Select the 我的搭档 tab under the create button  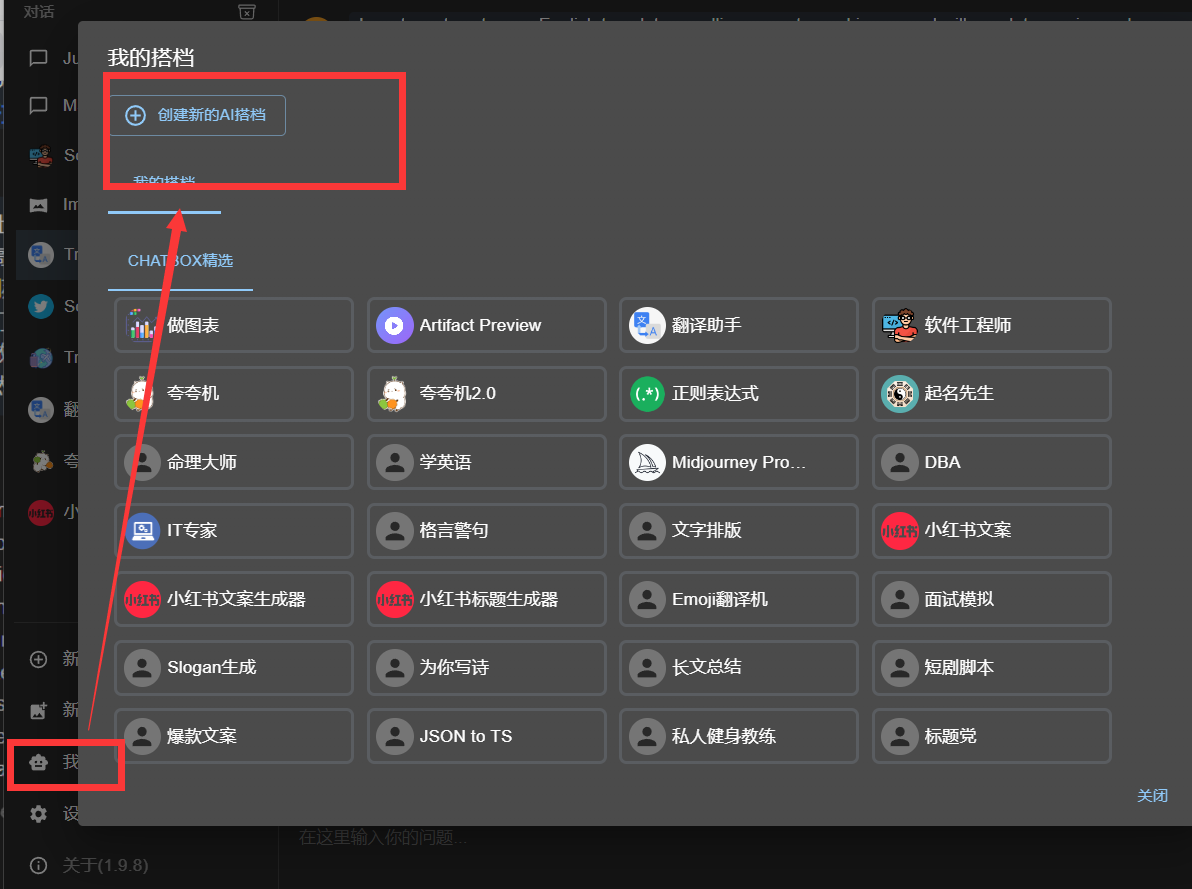click(164, 184)
